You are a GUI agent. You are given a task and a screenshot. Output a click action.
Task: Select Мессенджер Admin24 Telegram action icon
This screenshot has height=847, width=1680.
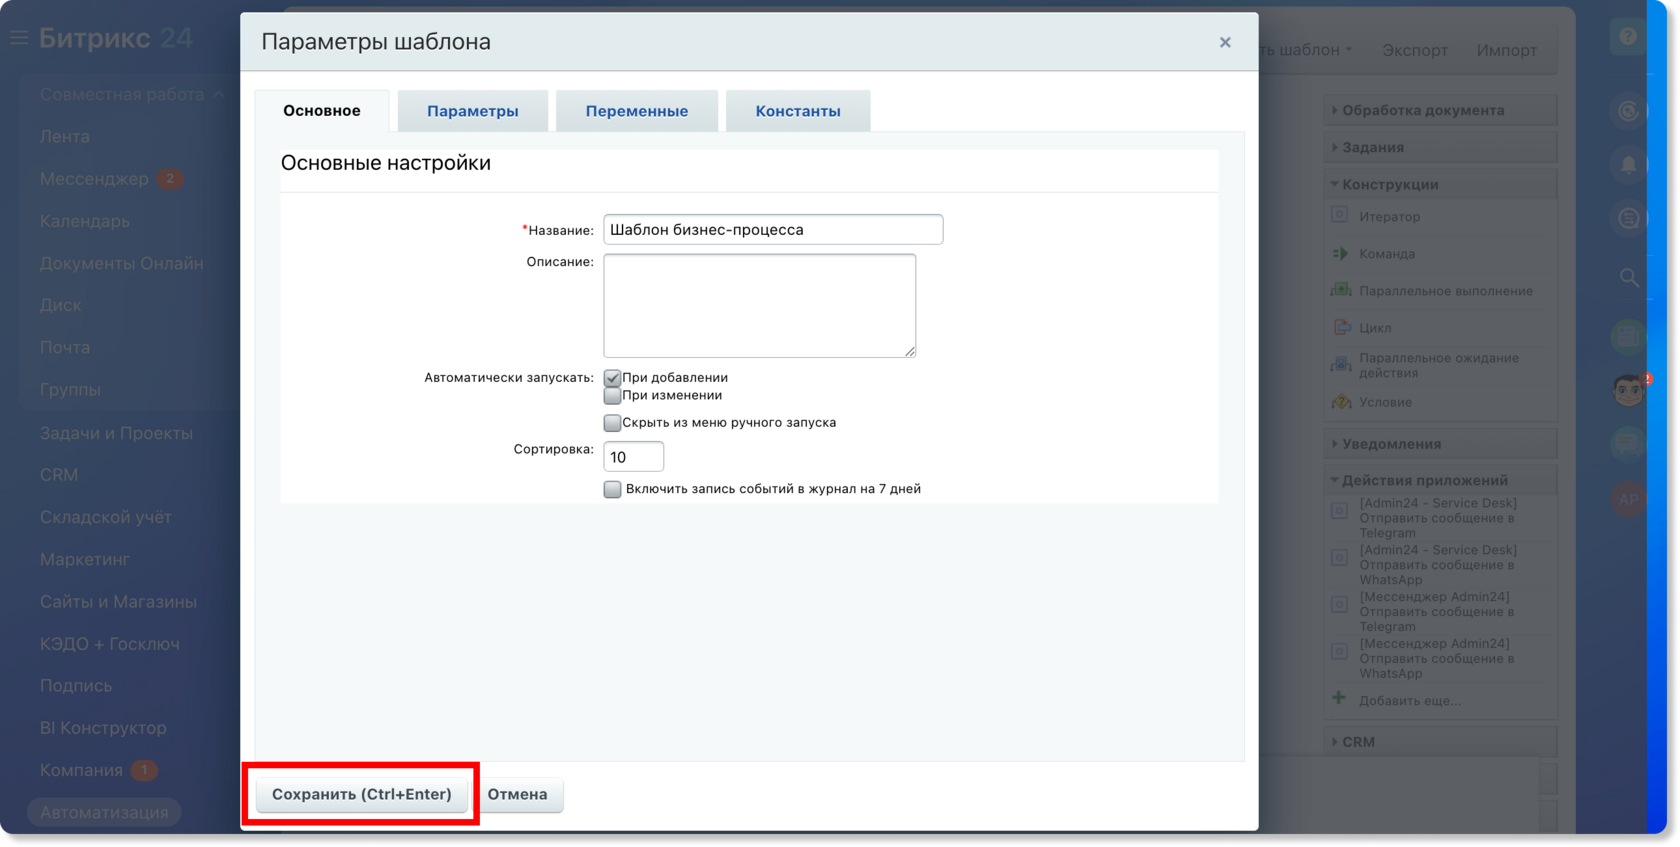[x=1340, y=605]
